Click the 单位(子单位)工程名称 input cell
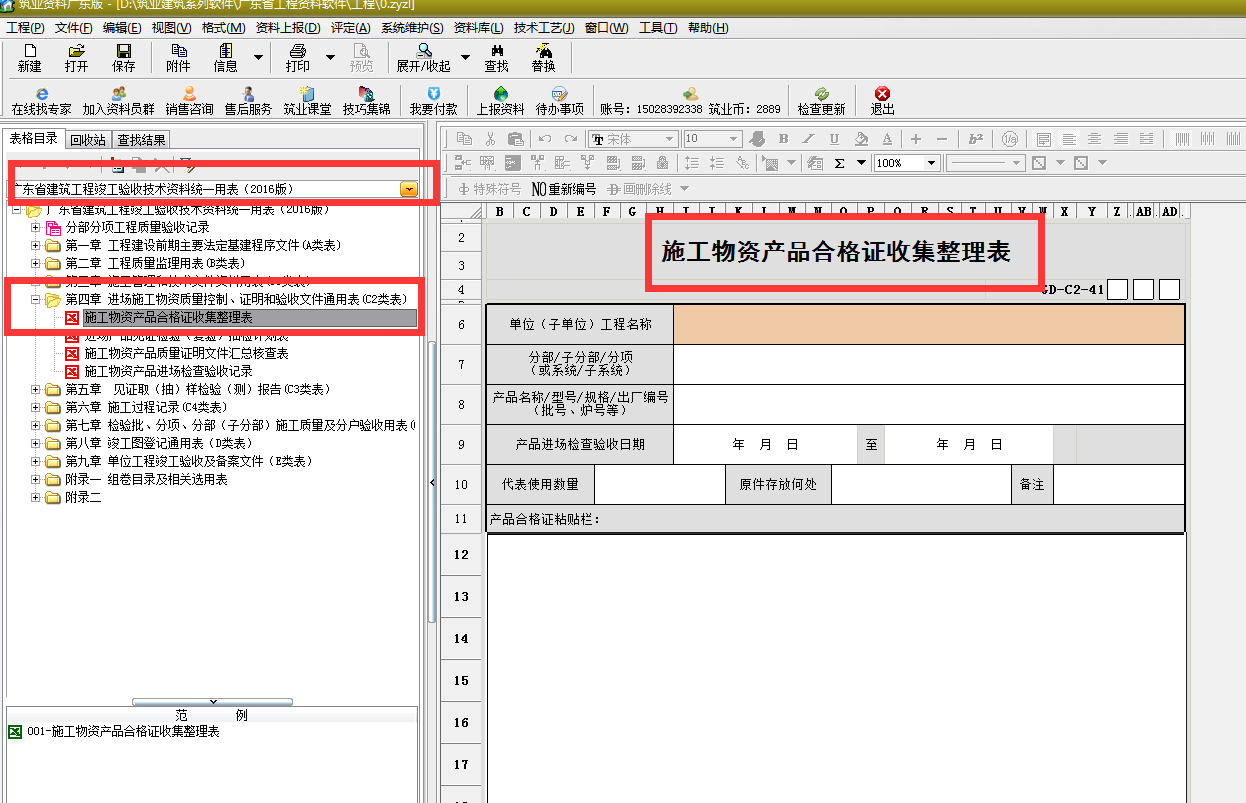The width and height of the screenshot is (1246, 803). click(x=928, y=325)
